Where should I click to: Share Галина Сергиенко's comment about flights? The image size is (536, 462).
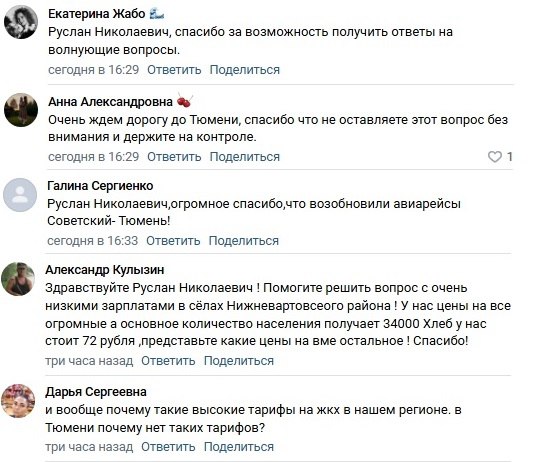click(x=244, y=241)
